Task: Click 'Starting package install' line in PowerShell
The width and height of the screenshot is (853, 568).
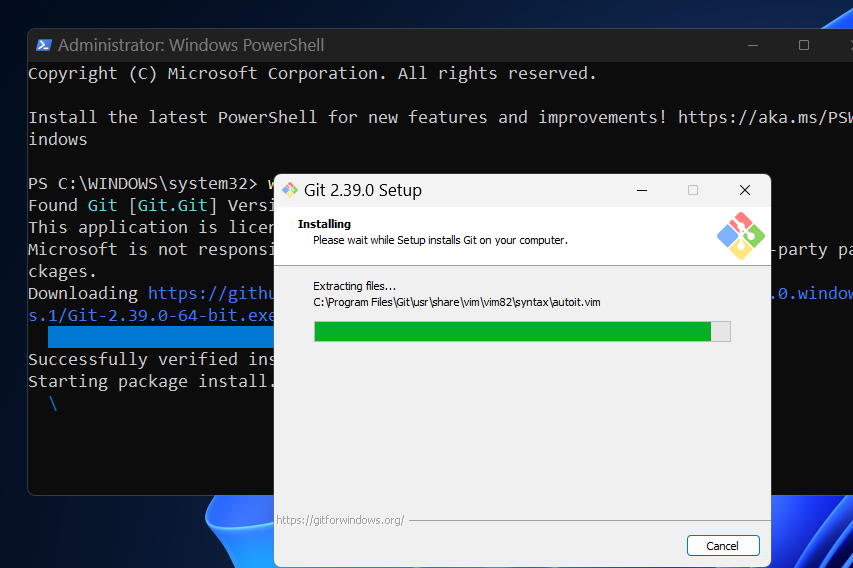Action: [151, 381]
